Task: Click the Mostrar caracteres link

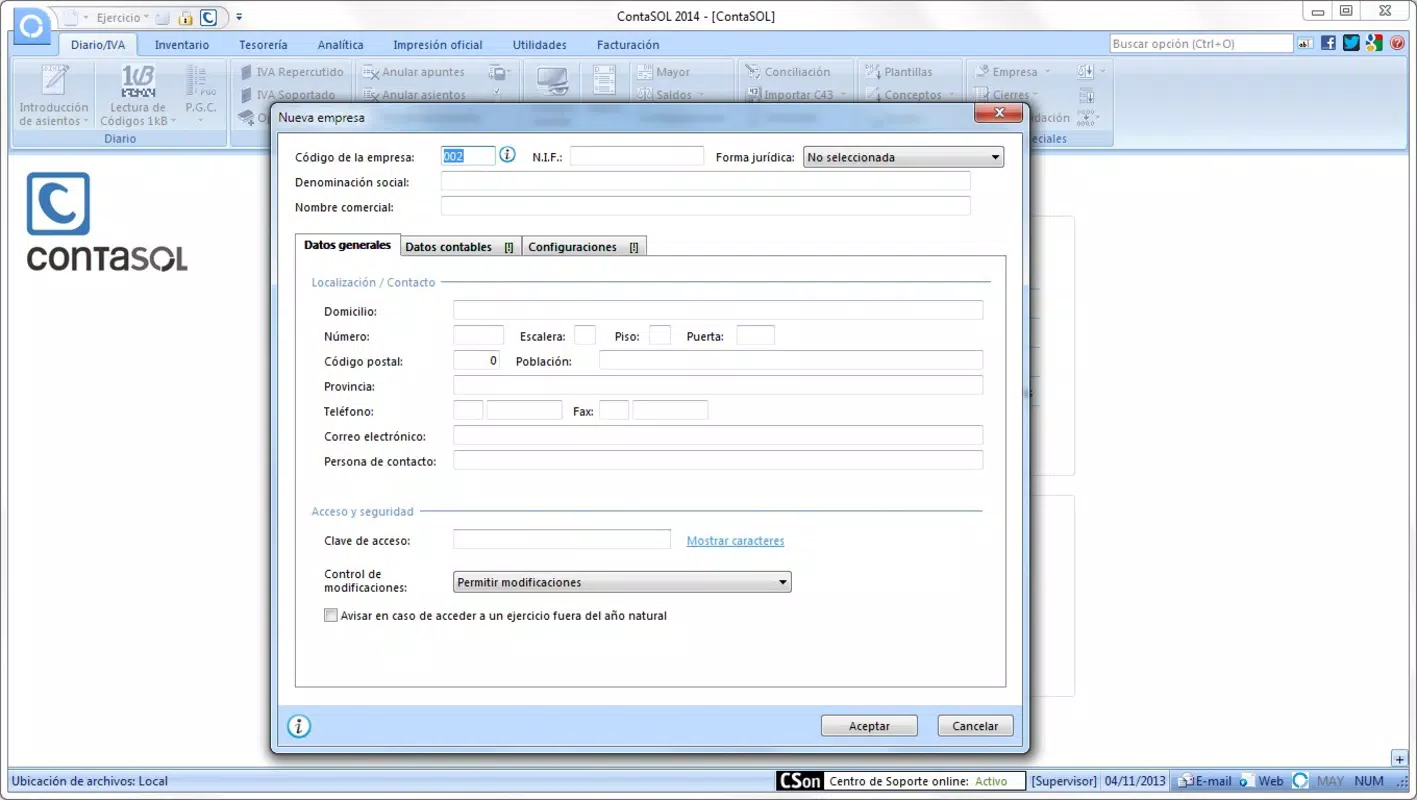Action: 735,541
